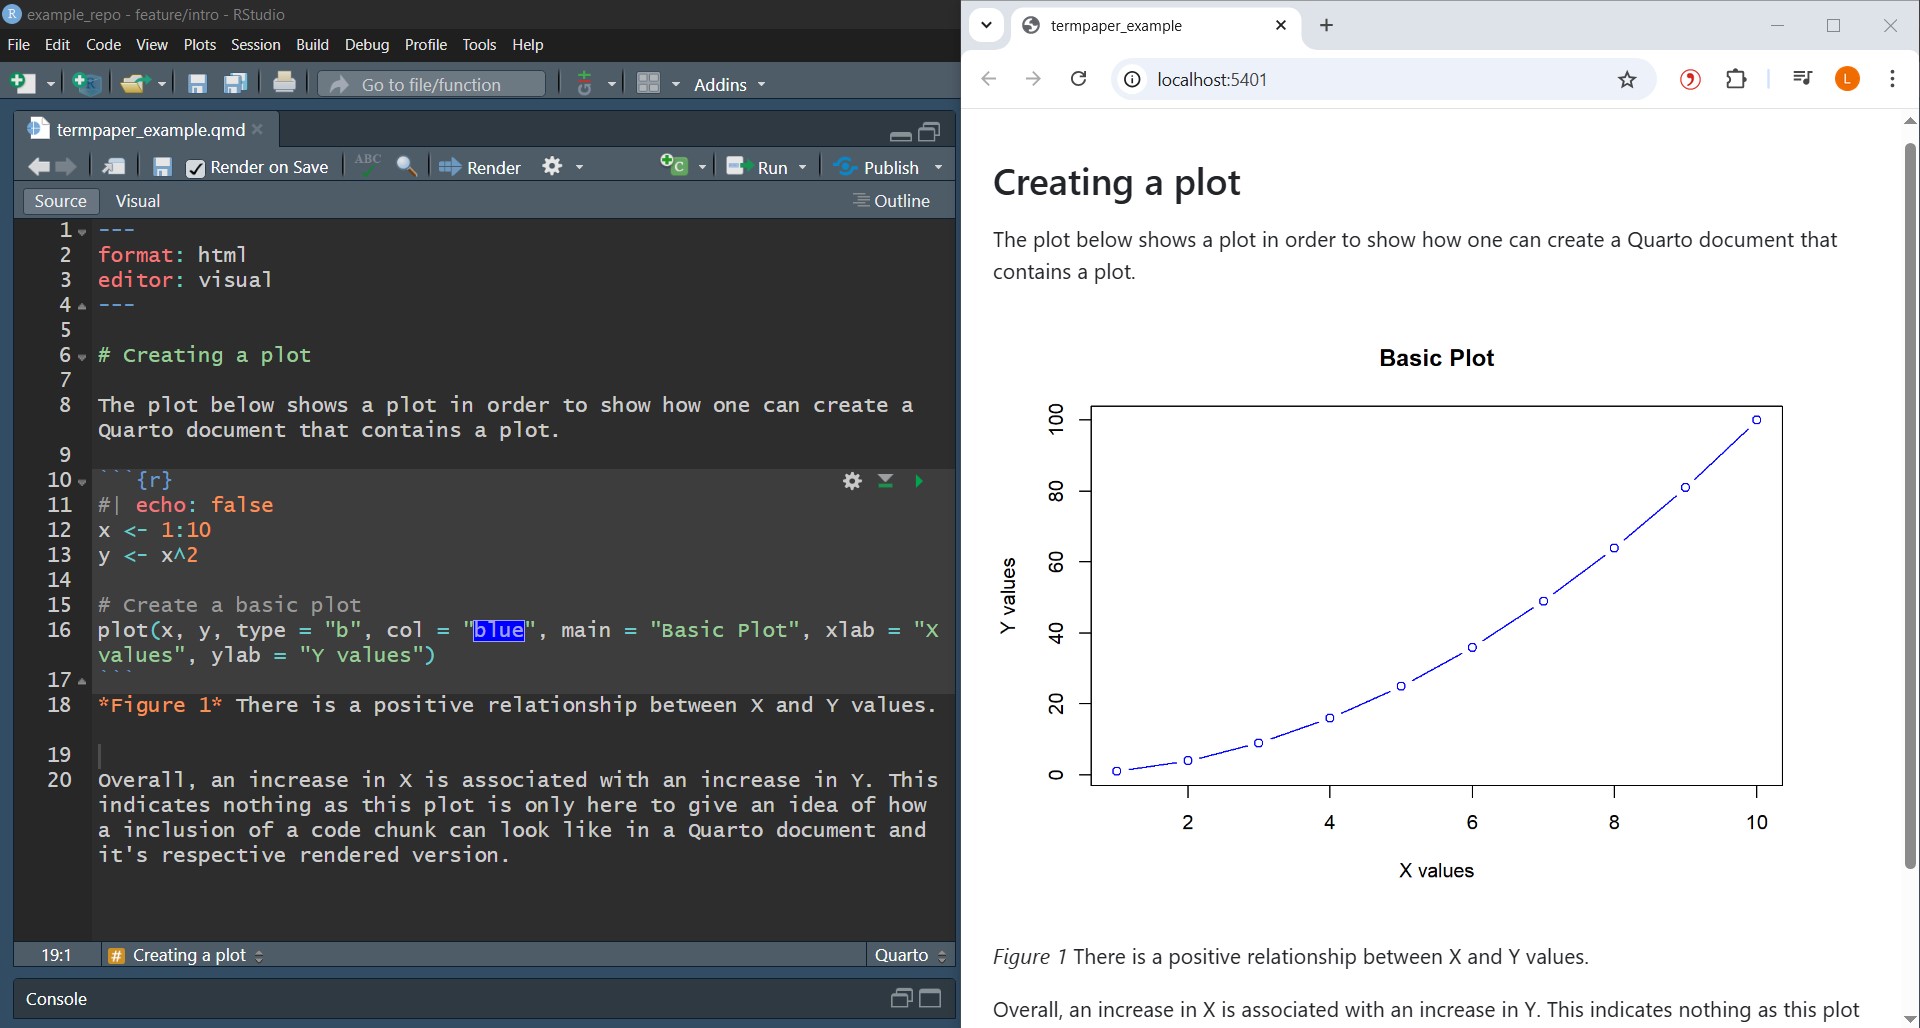Maximize the Console pane
Viewport: 1920px width, 1028px height.
930,998
